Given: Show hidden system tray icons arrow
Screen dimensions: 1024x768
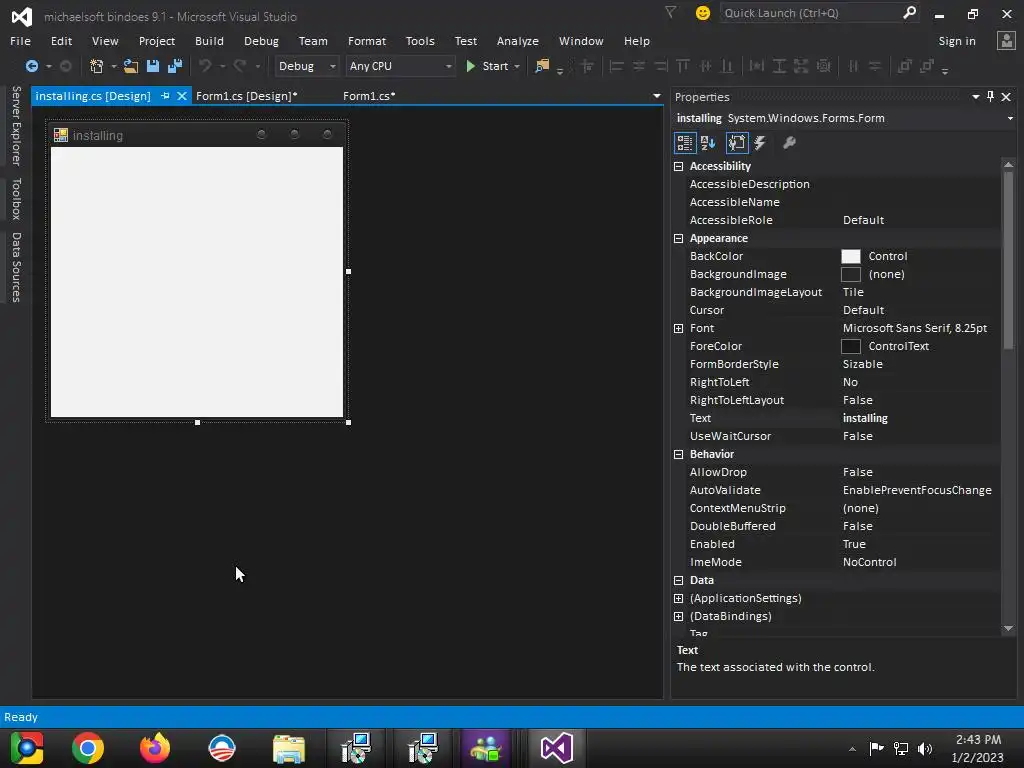Looking at the screenshot, I should pyautogui.click(x=852, y=749).
